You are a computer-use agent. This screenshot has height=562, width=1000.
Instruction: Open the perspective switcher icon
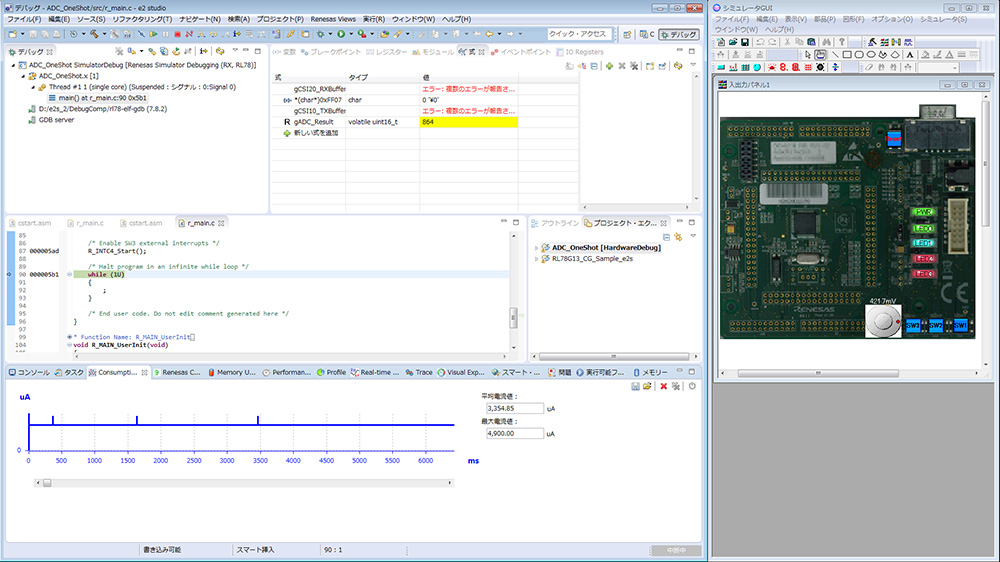tap(627, 34)
